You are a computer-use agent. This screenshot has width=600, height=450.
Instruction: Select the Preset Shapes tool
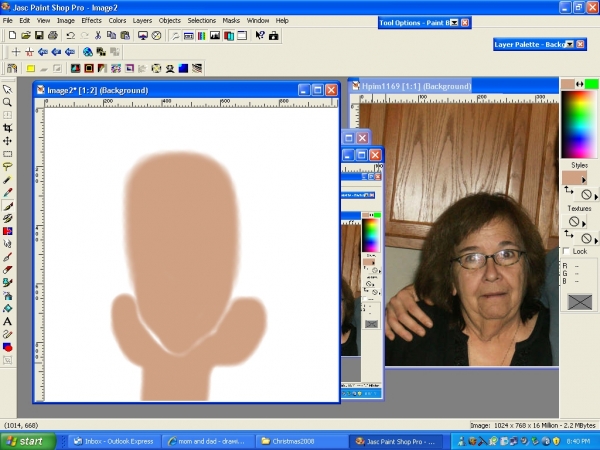[7, 347]
